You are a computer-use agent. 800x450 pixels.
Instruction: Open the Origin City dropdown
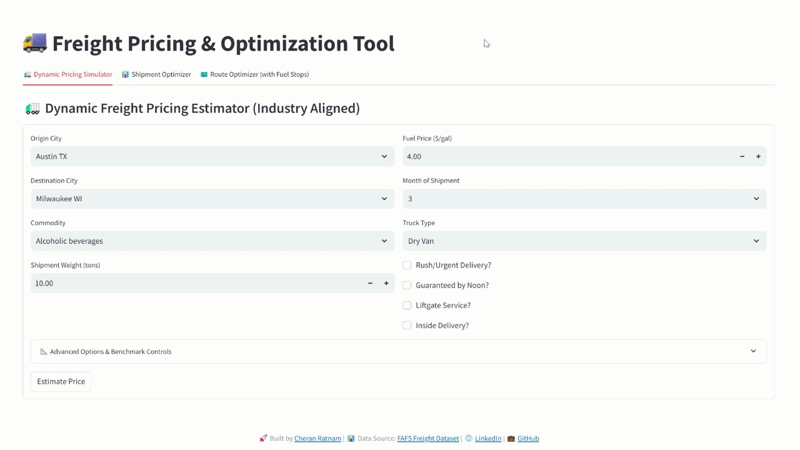(211, 157)
